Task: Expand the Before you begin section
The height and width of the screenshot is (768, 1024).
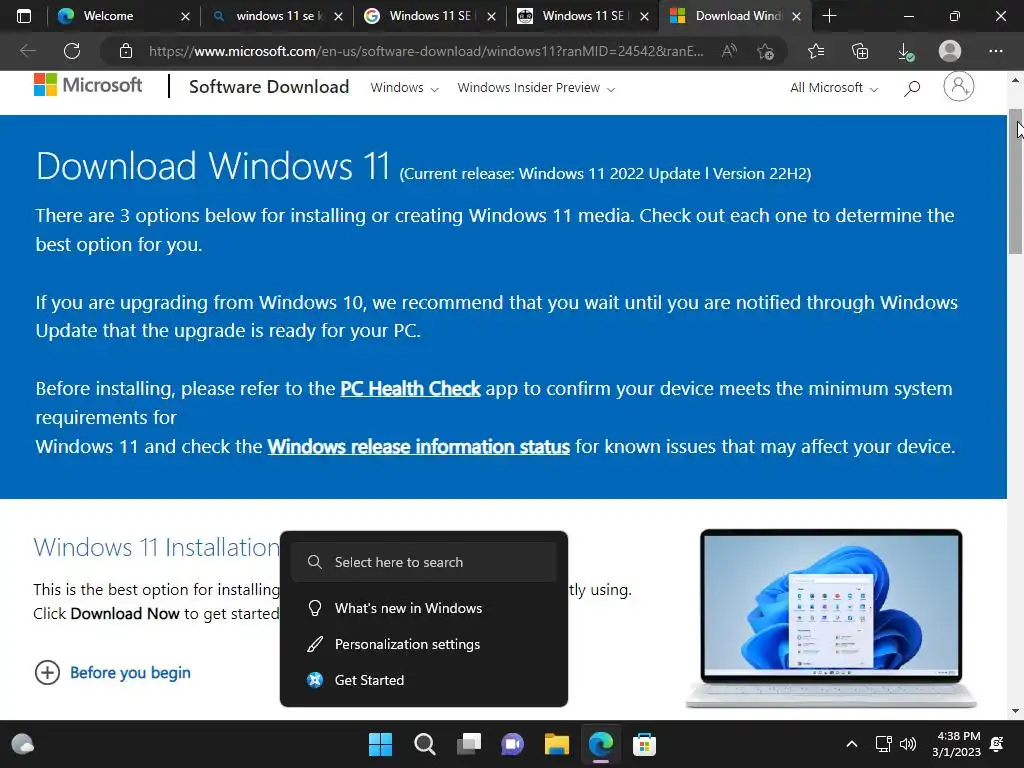Action: click(112, 672)
